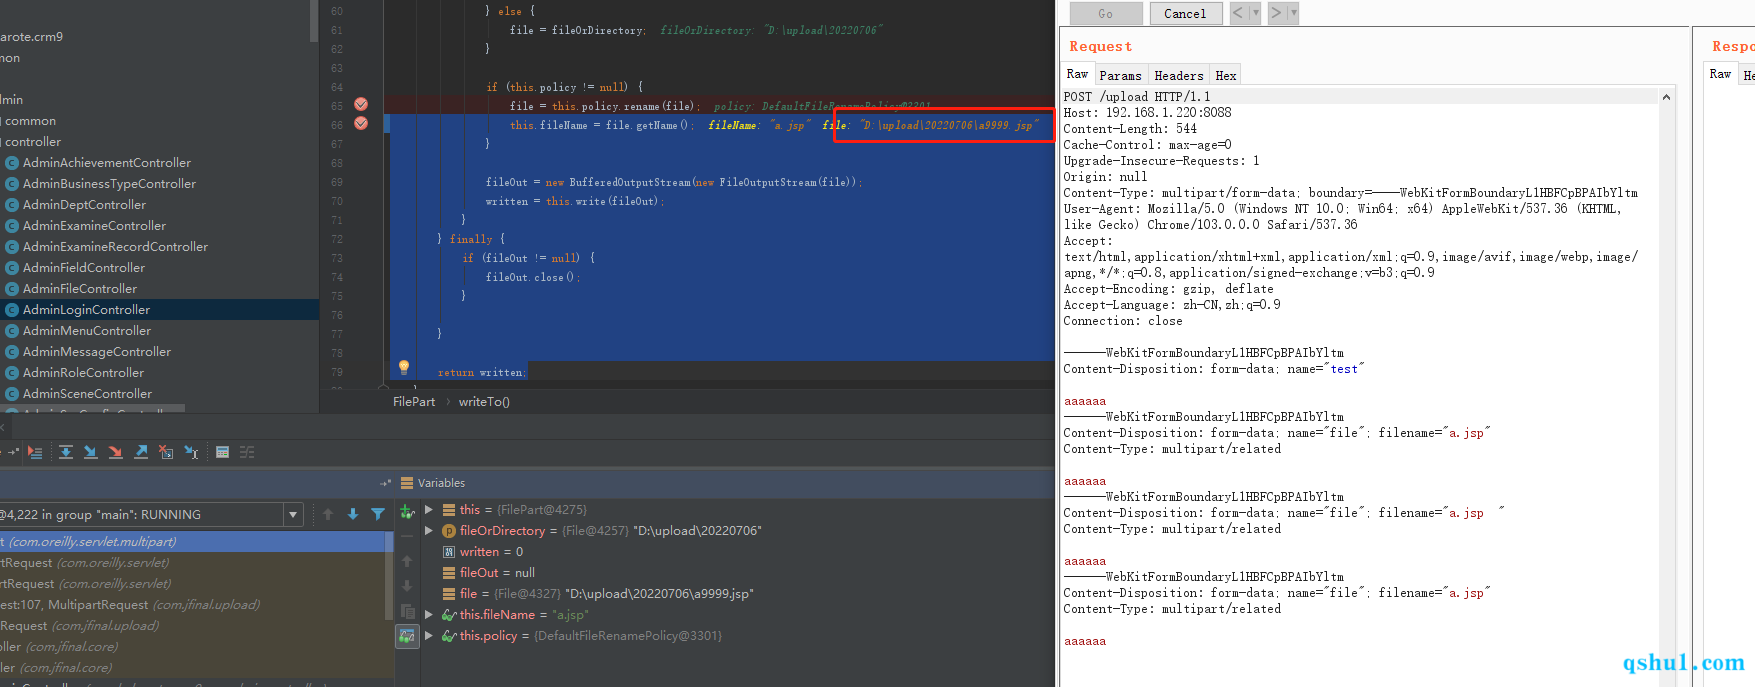Click the frames filter funnel icon
Viewport: 1755px width, 687px height.
(378, 514)
